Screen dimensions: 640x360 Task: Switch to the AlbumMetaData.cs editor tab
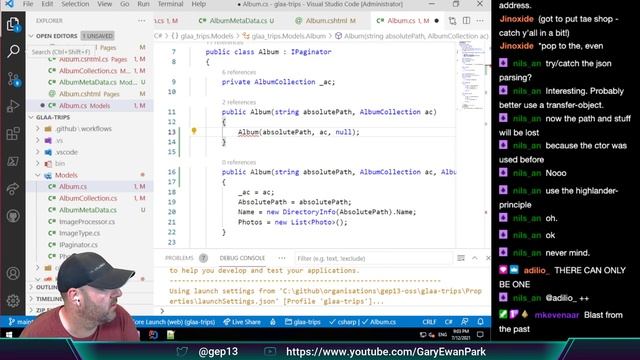tap(237, 20)
